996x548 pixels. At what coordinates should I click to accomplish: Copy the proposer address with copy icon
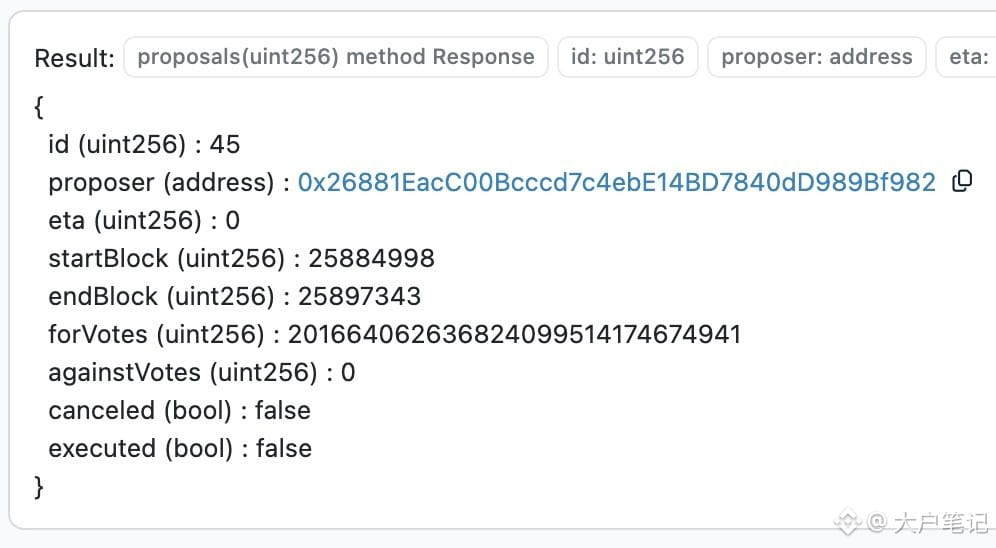click(x=962, y=182)
